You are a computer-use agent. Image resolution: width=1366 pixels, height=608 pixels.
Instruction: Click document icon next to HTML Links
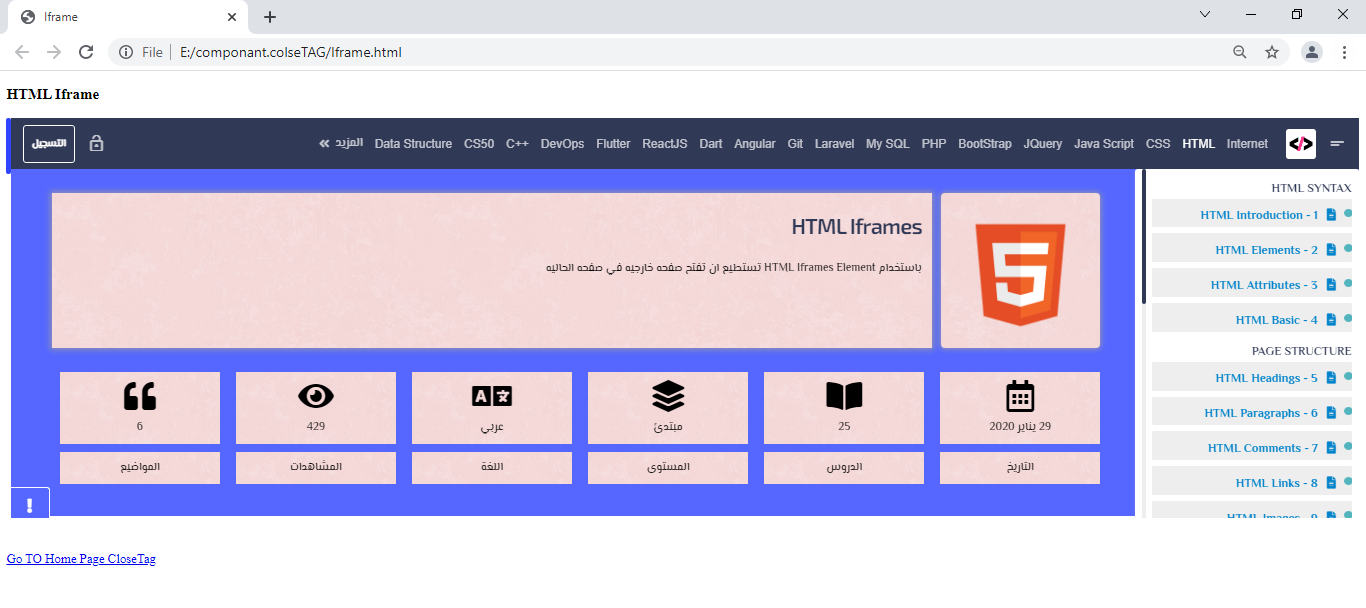pos(1331,482)
